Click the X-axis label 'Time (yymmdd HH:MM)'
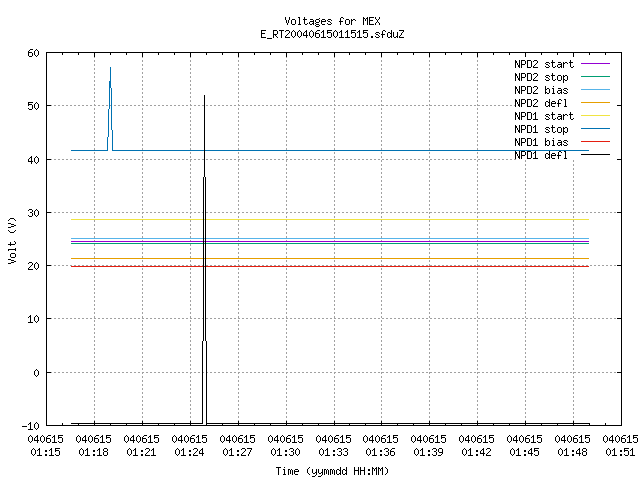Viewport: 640px width, 480px height. tap(332, 471)
